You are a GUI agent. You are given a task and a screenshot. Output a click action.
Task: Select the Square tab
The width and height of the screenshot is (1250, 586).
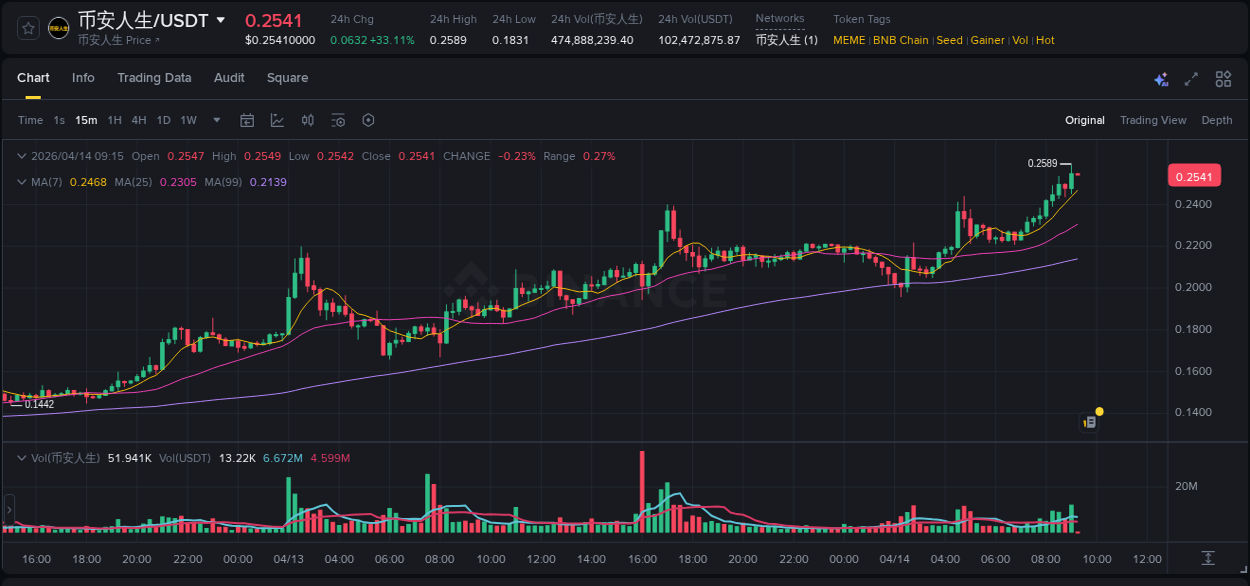click(287, 78)
